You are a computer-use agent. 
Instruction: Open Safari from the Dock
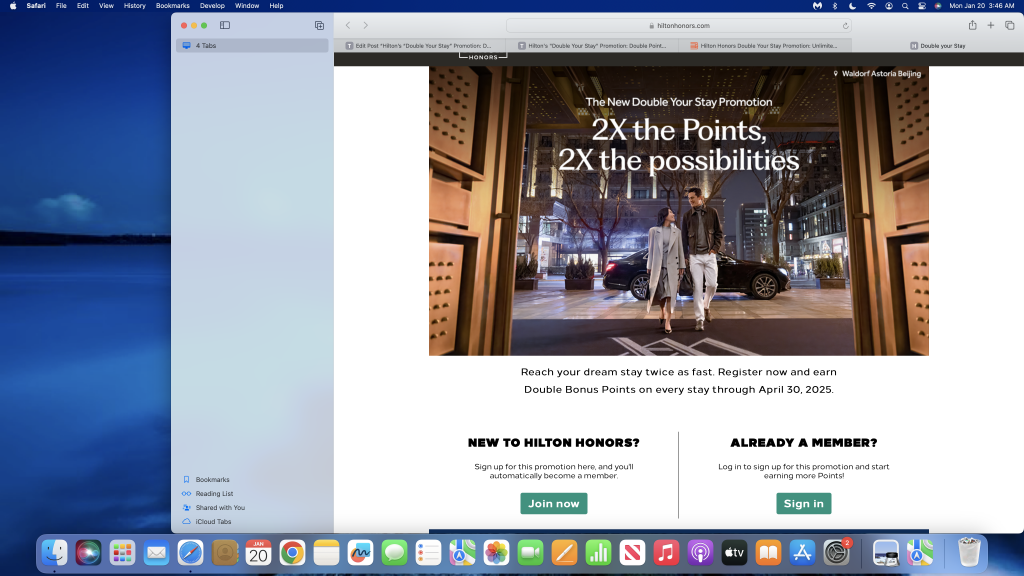click(190, 553)
